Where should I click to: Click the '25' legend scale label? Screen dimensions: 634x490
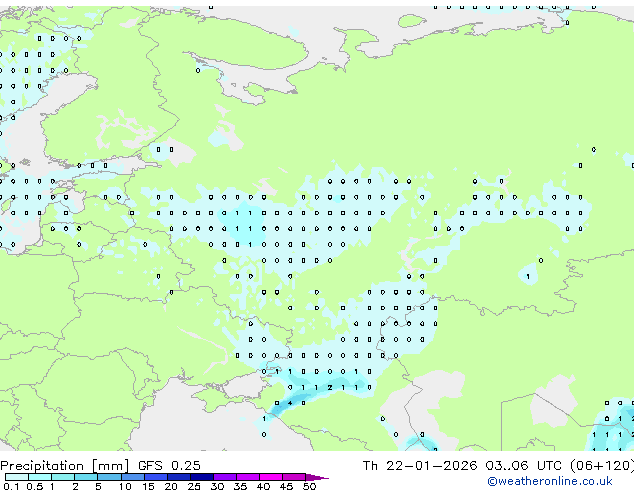[194, 486]
